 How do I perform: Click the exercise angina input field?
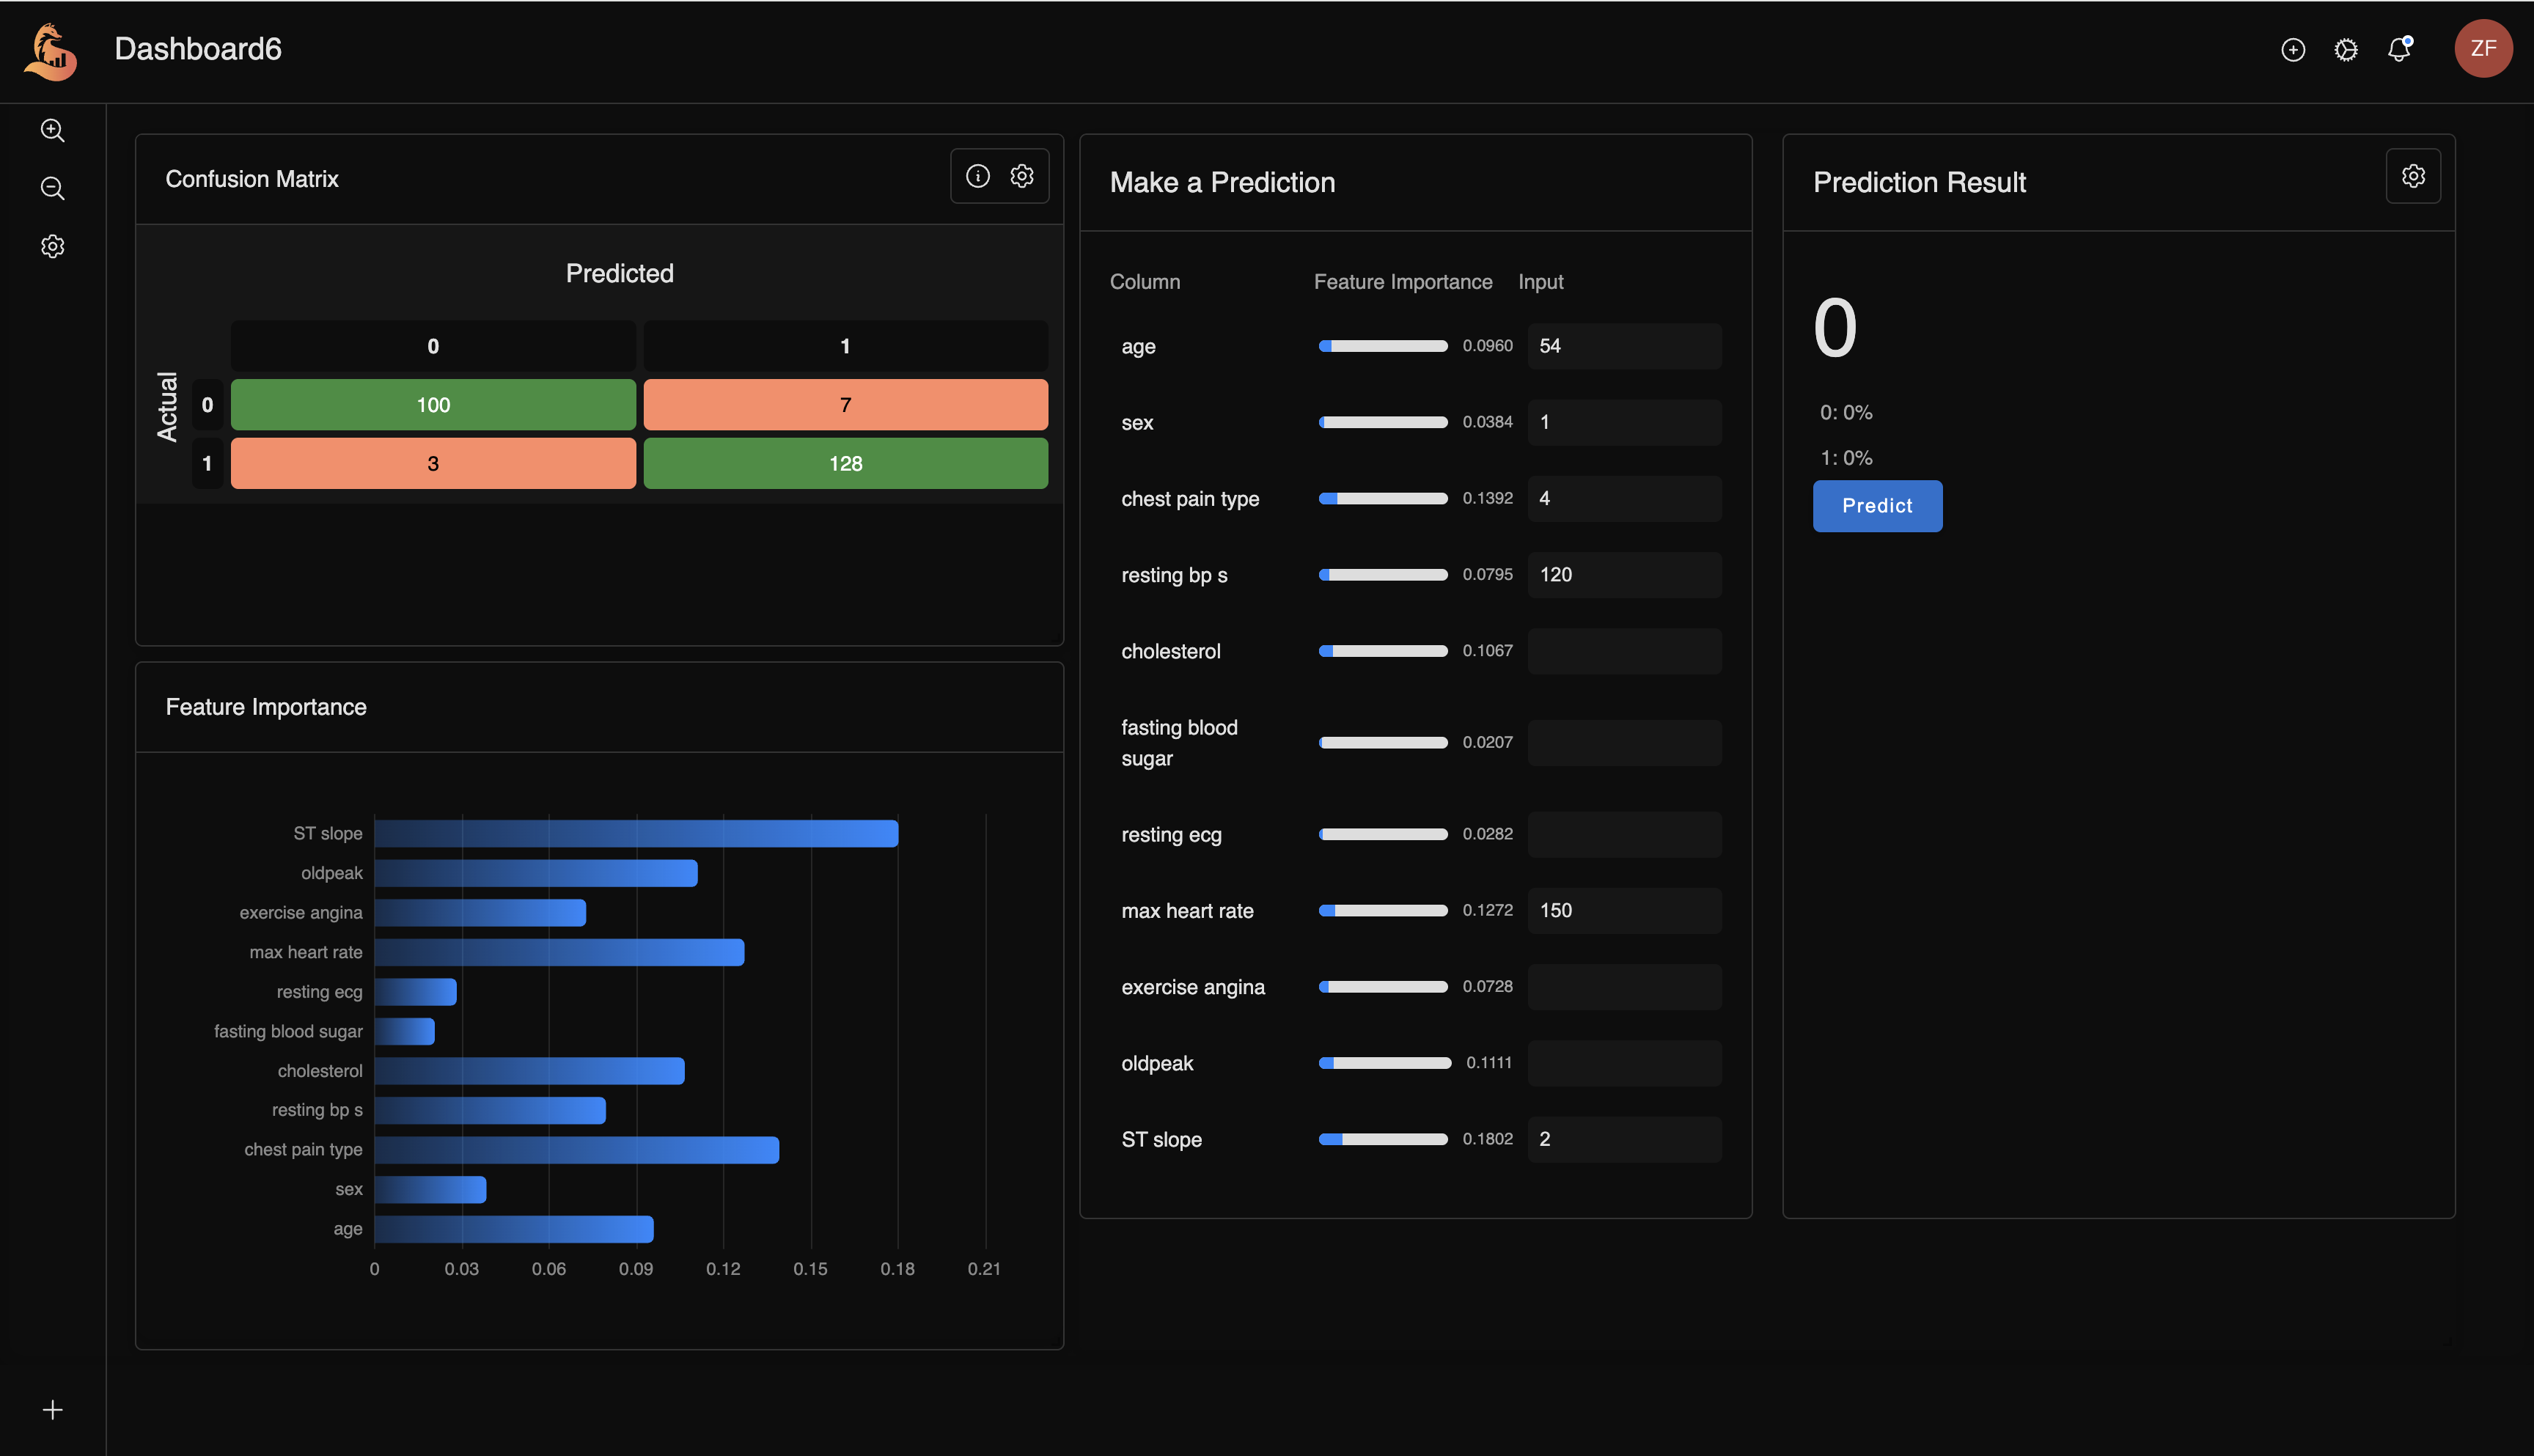click(x=1623, y=987)
